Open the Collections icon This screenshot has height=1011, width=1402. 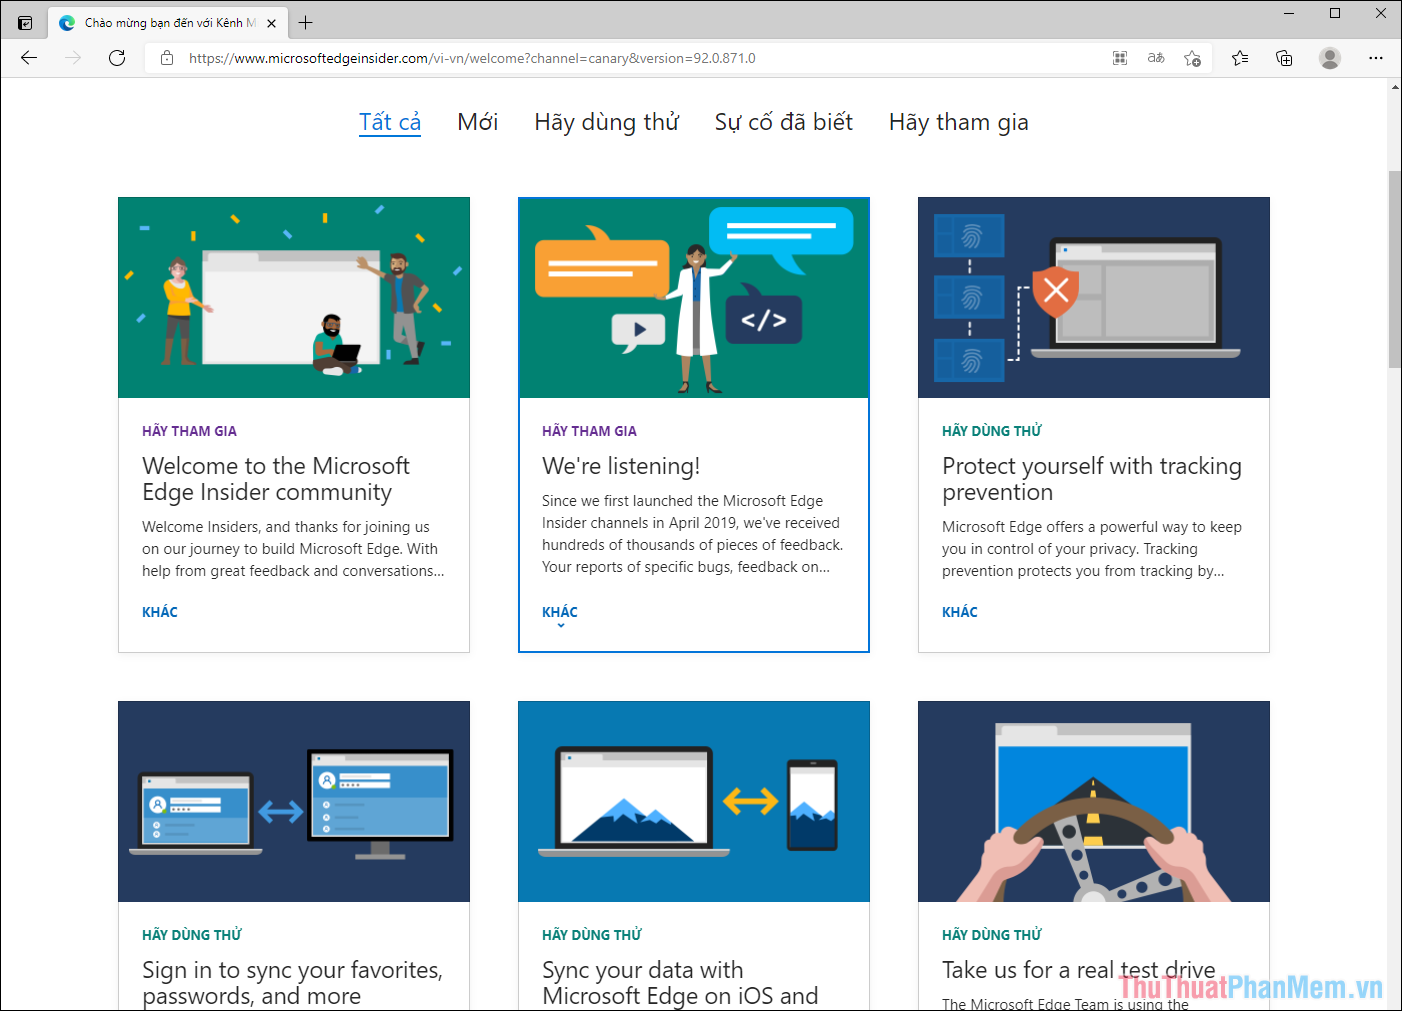1284,58
